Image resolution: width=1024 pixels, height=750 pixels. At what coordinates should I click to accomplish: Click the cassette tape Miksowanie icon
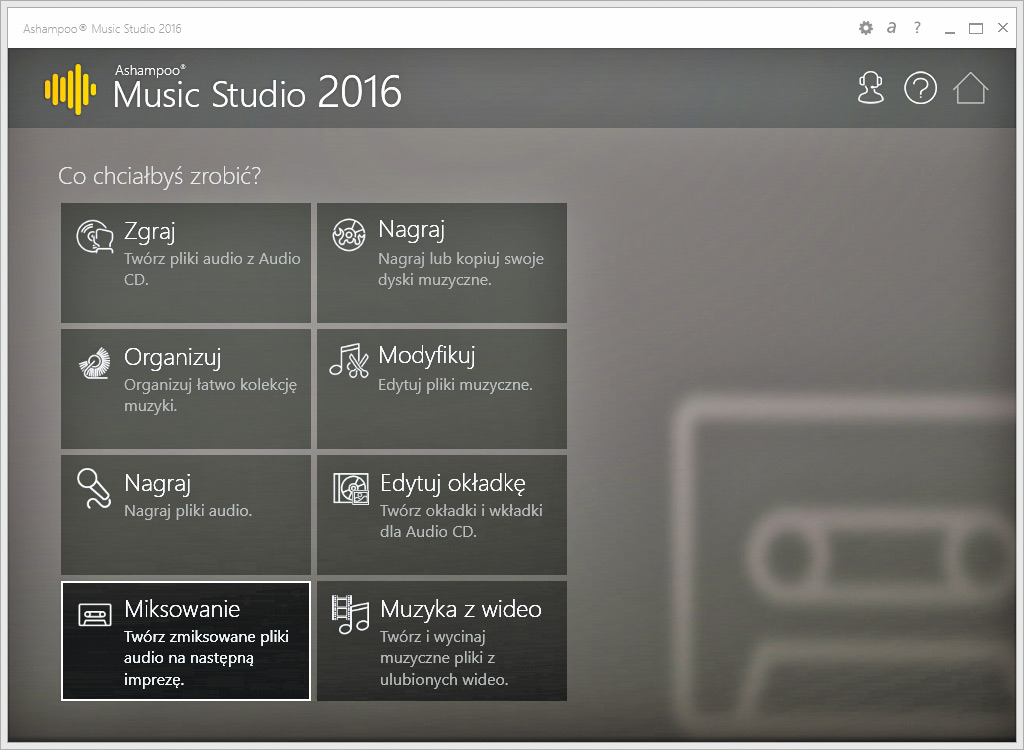pyautogui.click(x=95, y=614)
